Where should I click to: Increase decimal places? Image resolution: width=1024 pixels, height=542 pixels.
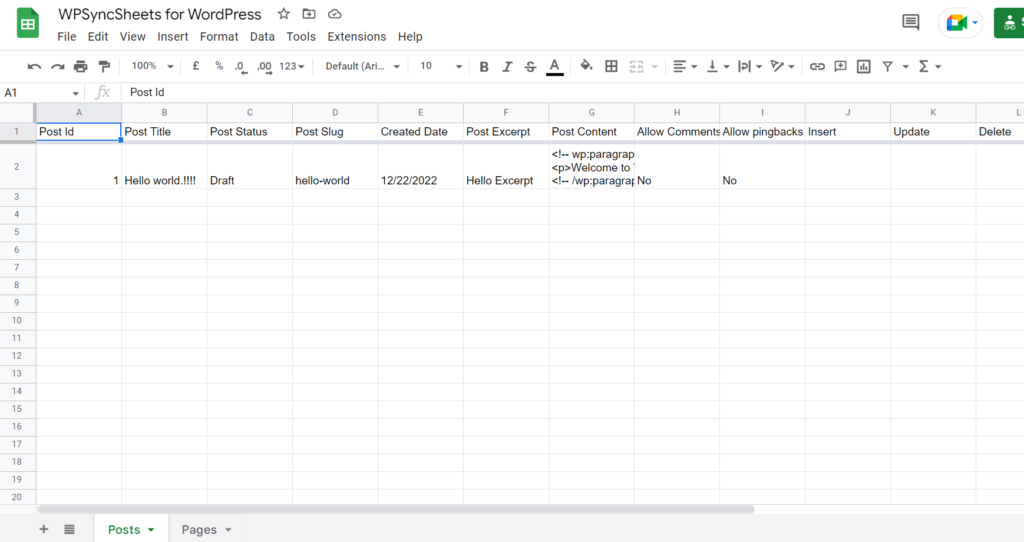264,67
